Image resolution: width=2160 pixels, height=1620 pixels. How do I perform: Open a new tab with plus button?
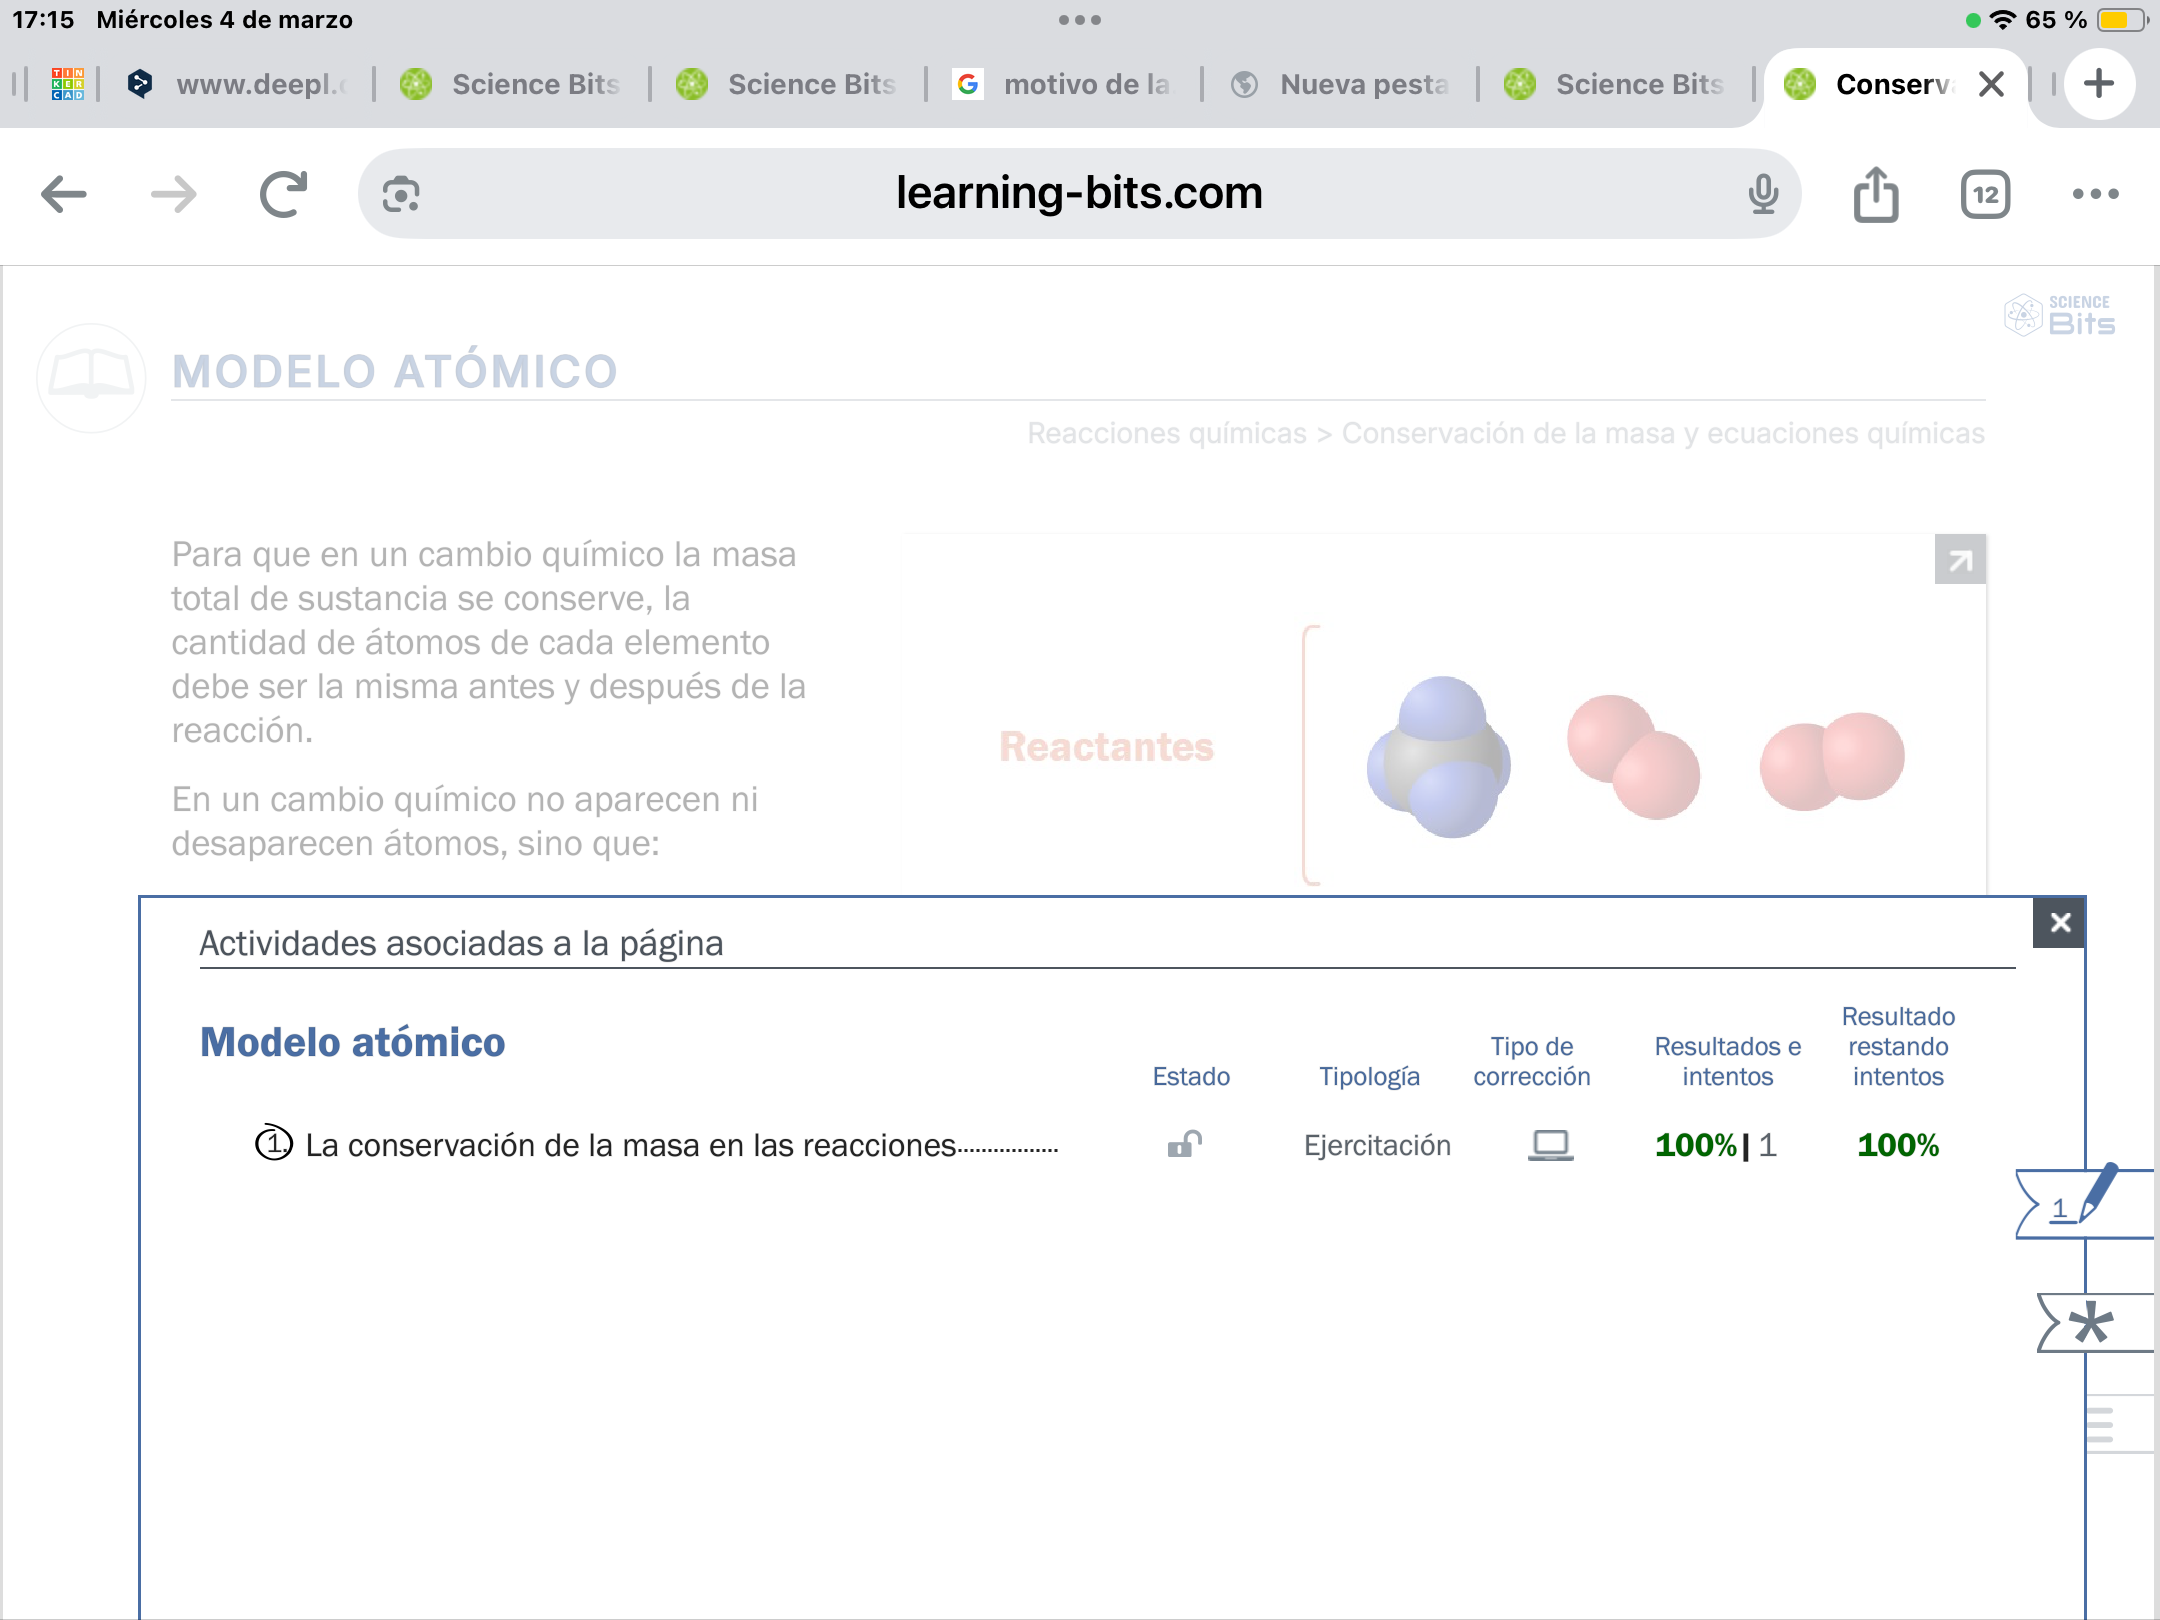click(x=2099, y=84)
